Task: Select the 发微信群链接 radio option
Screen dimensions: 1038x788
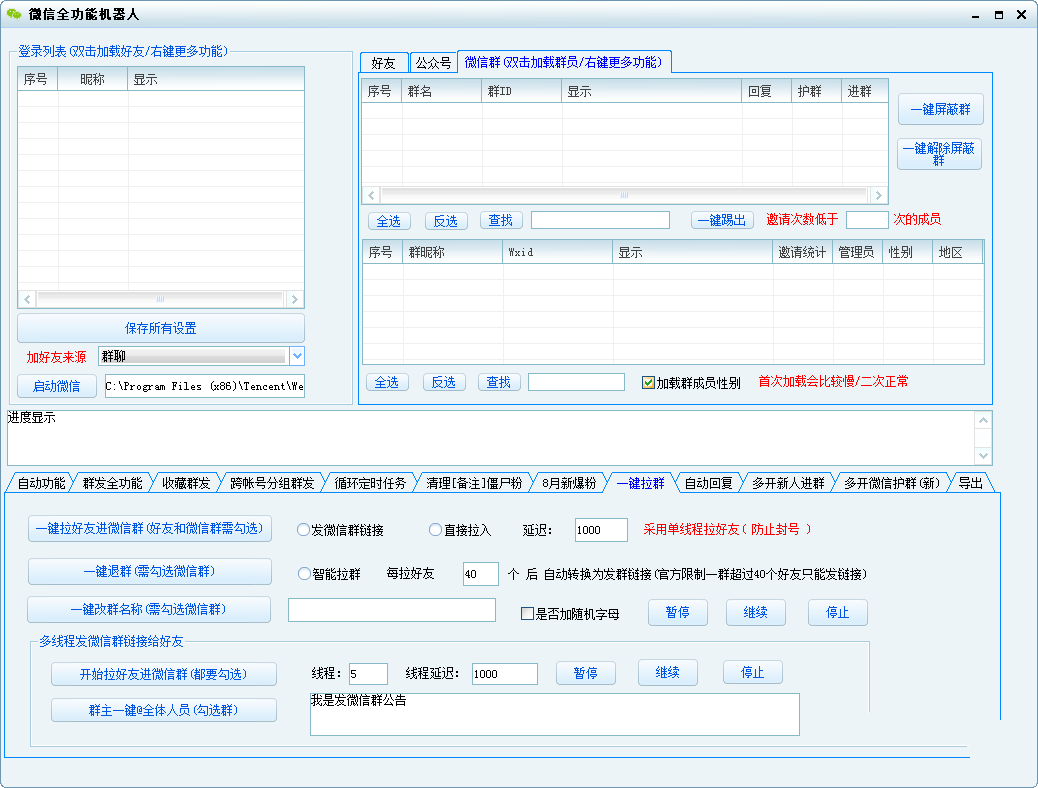Action: (x=303, y=530)
